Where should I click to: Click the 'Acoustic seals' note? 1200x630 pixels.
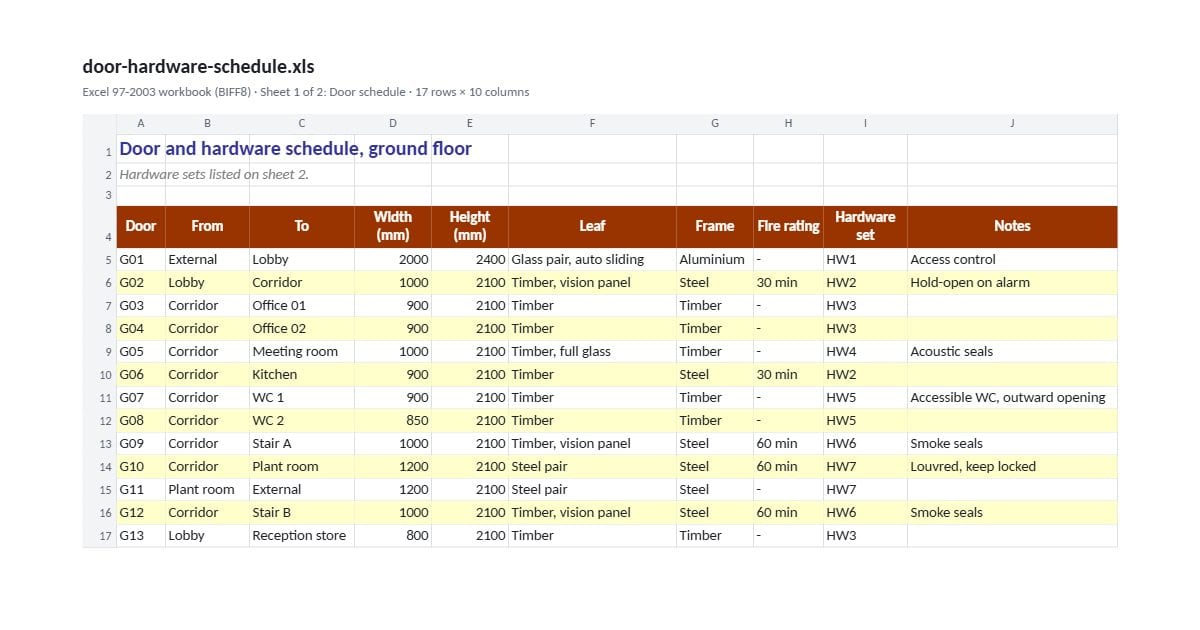tap(1012, 352)
